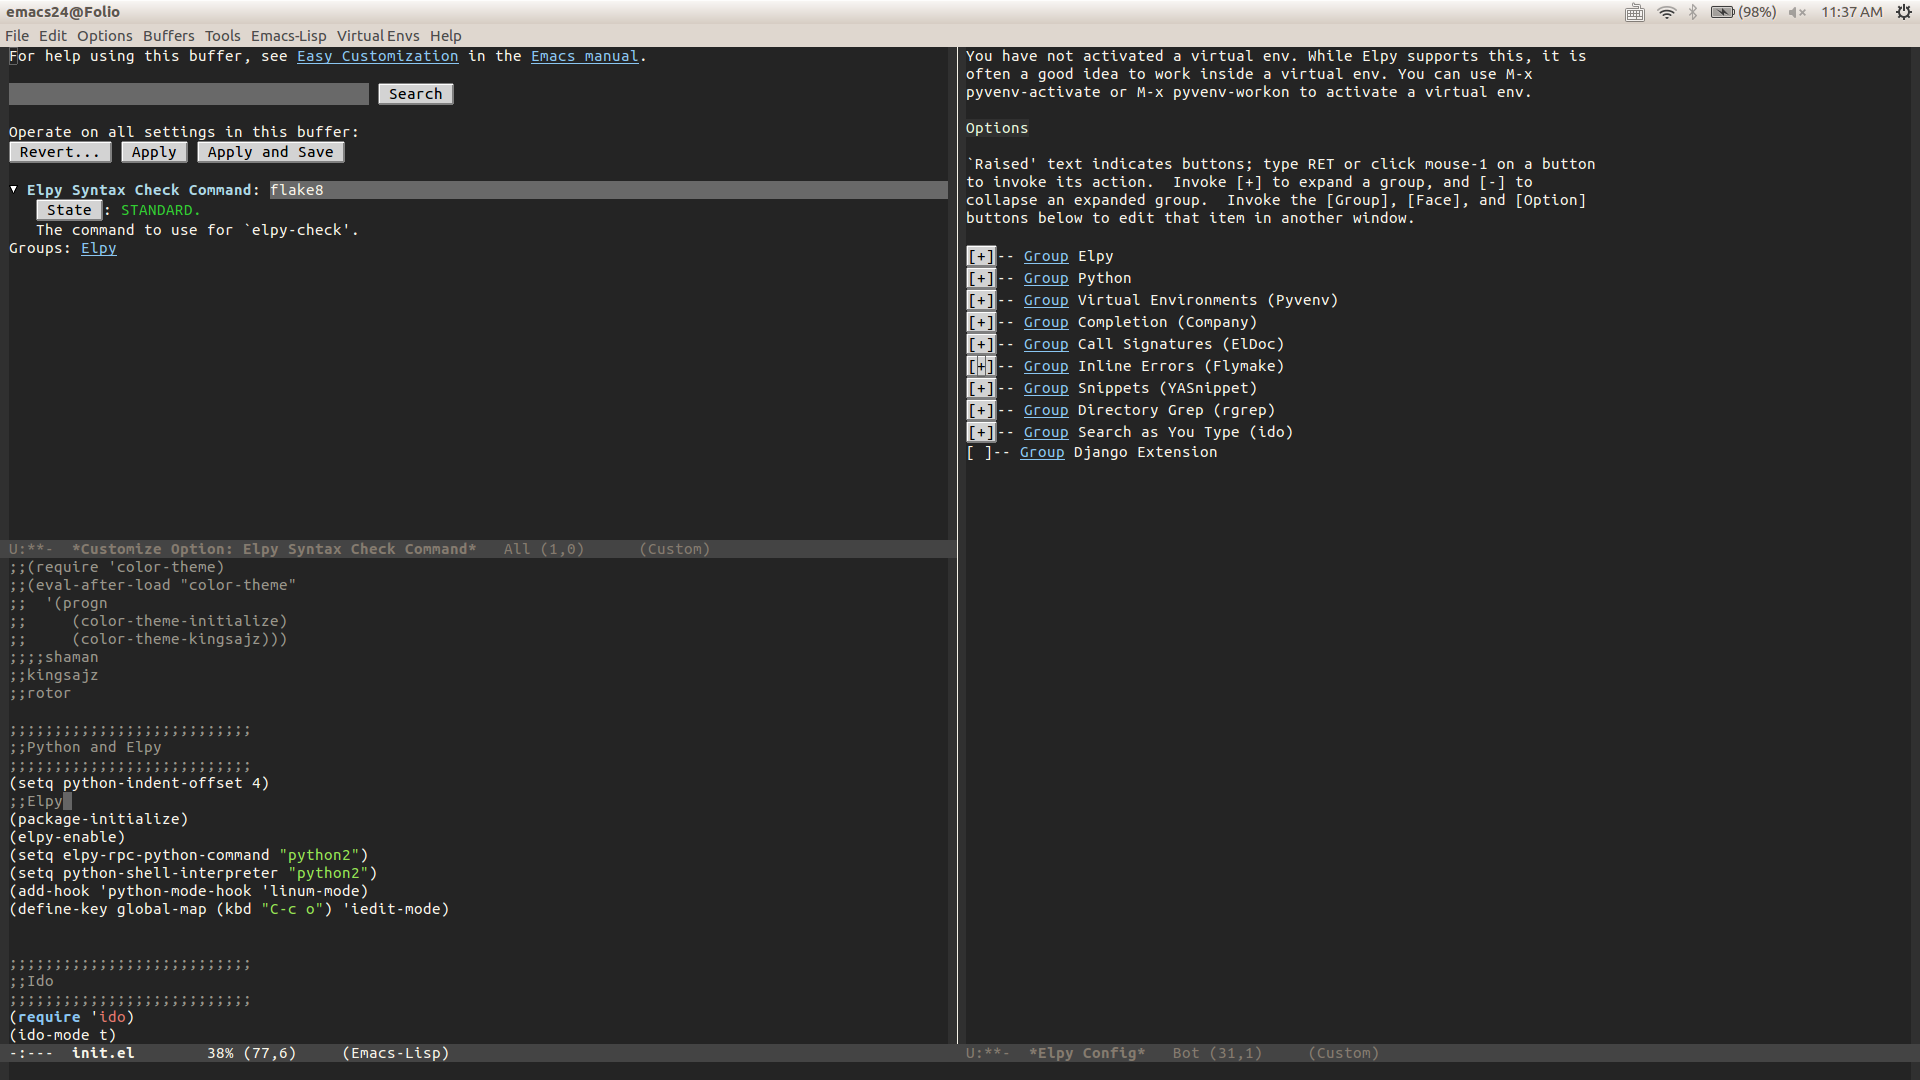The image size is (1920, 1080).
Task: Follow the Easy Customization link
Action: click(377, 56)
